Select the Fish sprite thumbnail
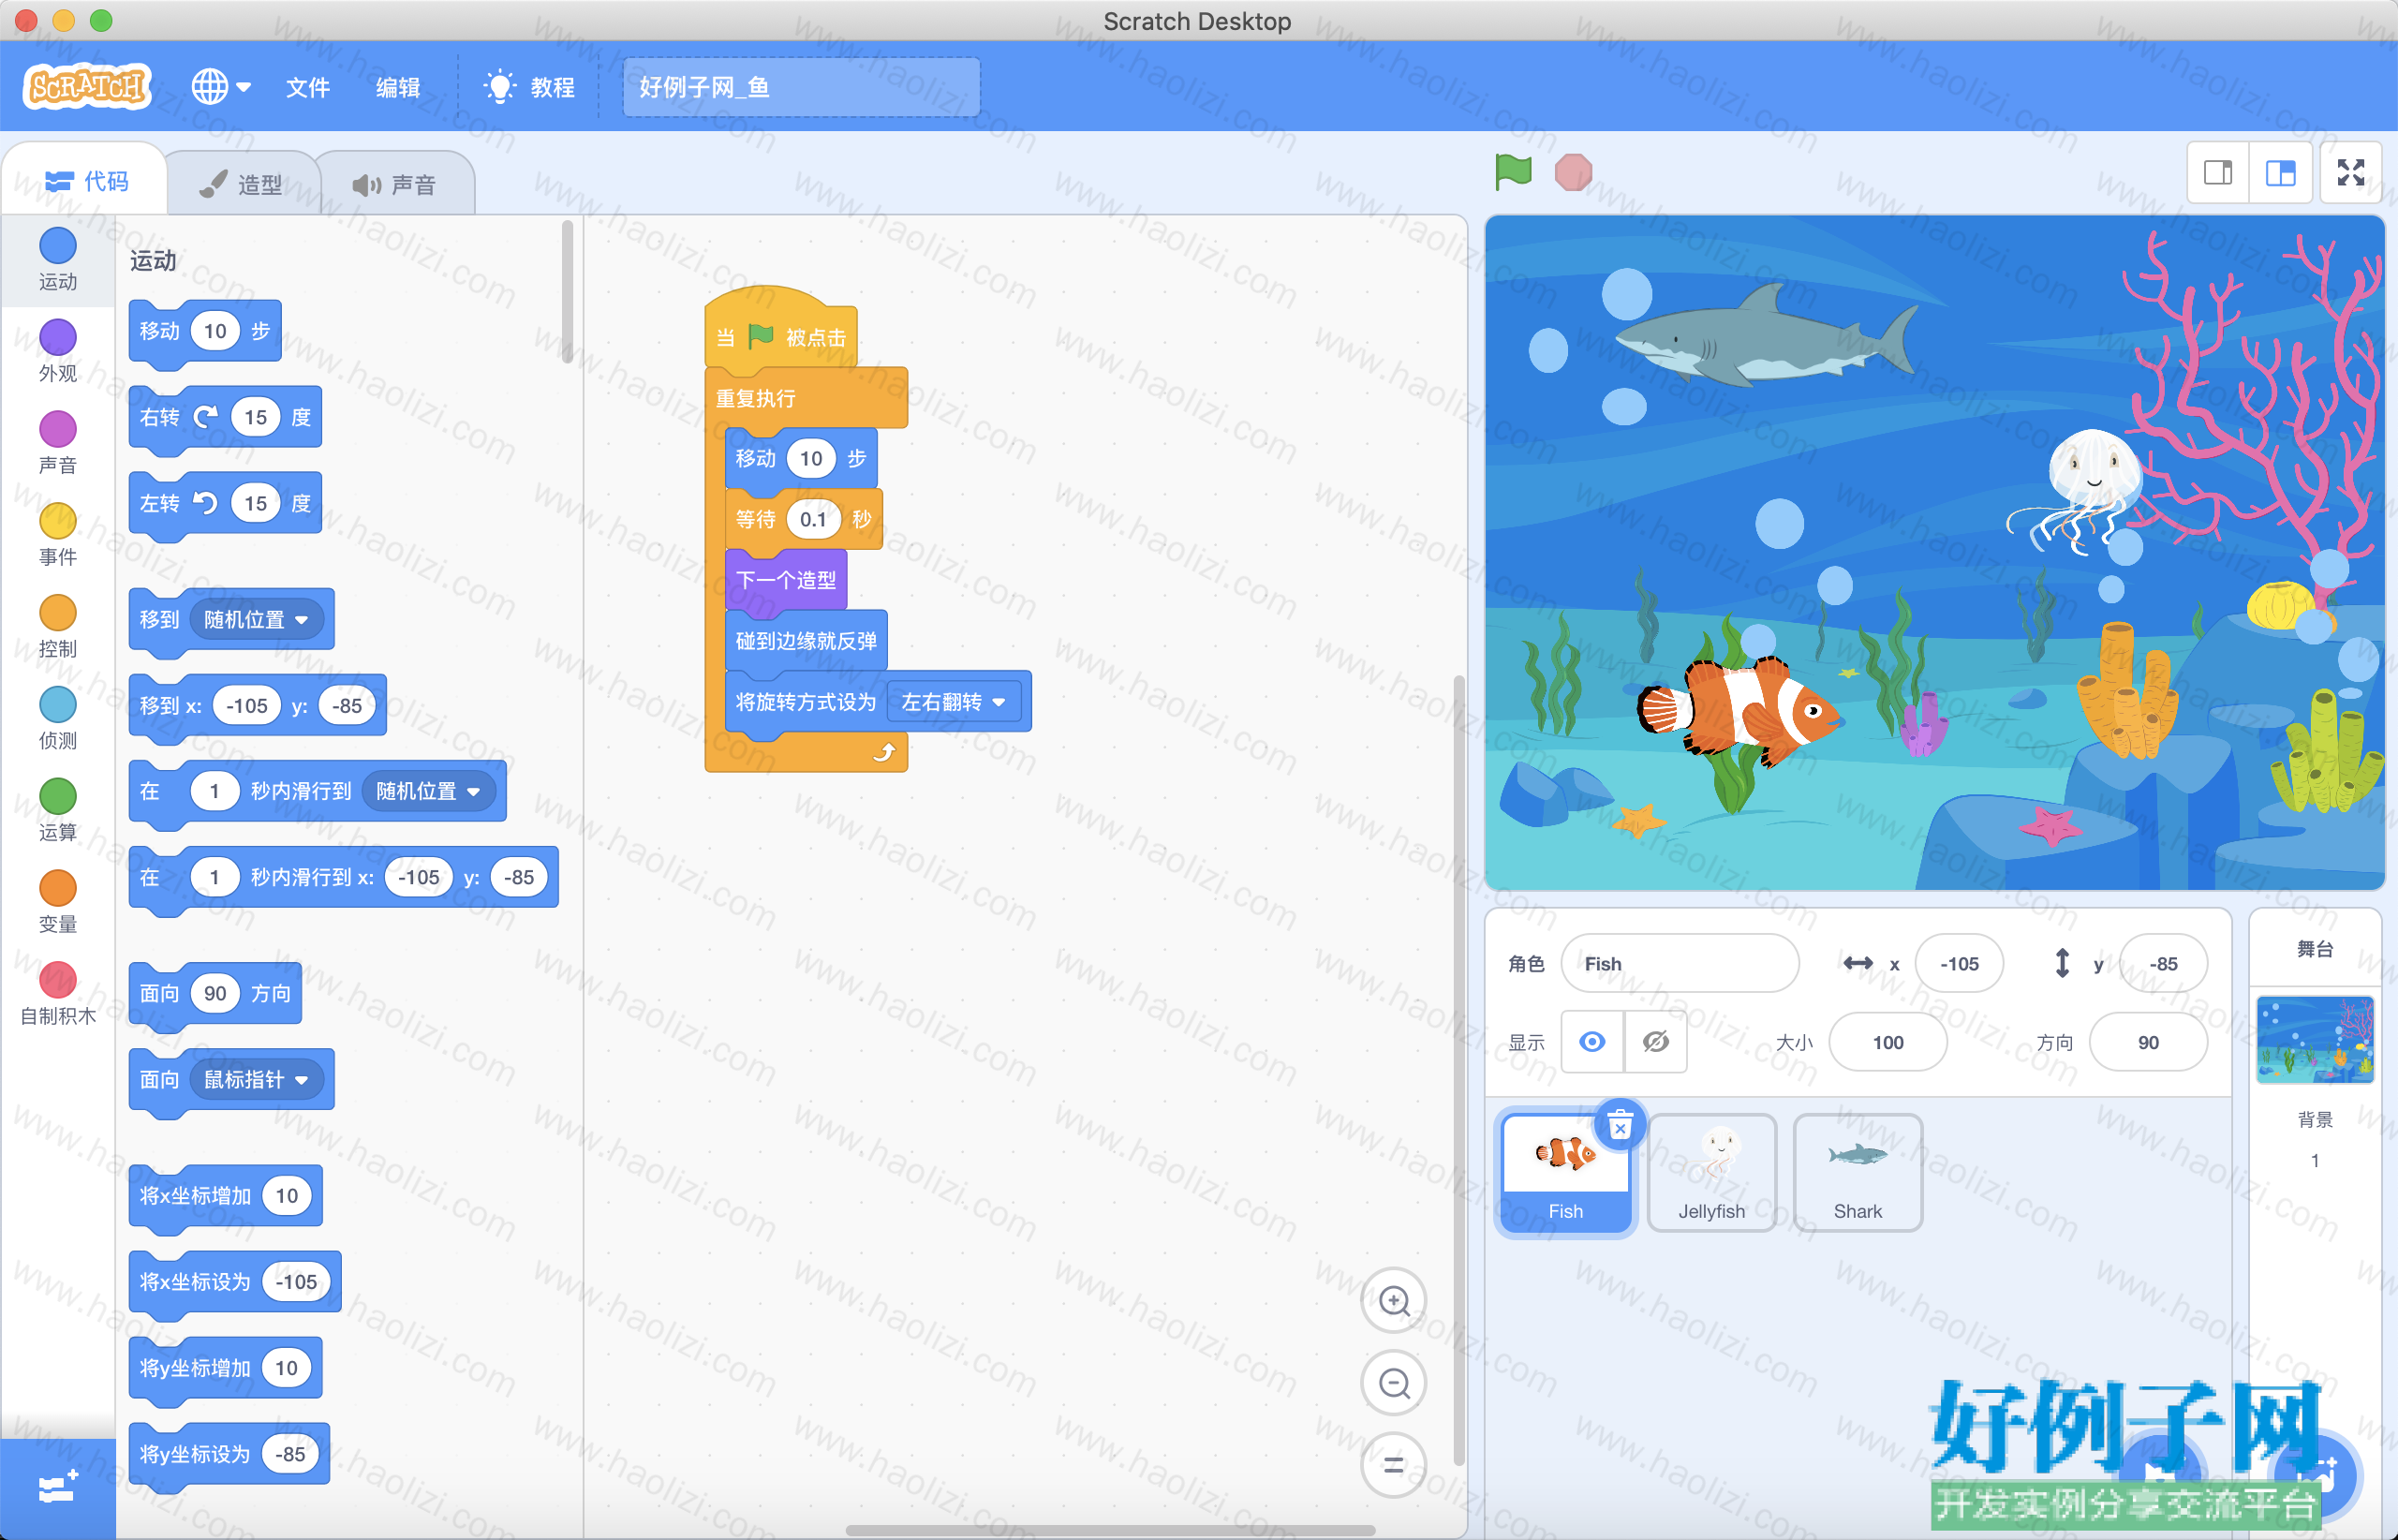Image resolution: width=2398 pixels, height=1540 pixels. [1566, 1174]
